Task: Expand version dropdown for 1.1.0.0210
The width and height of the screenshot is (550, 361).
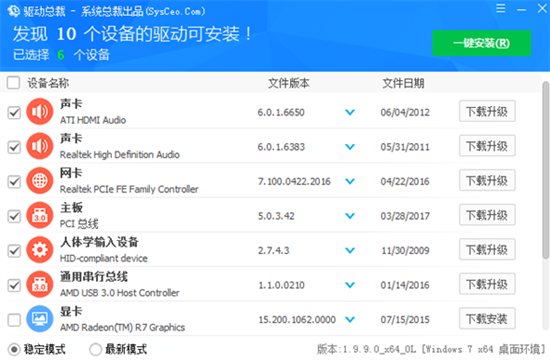Action: pos(350,285)
